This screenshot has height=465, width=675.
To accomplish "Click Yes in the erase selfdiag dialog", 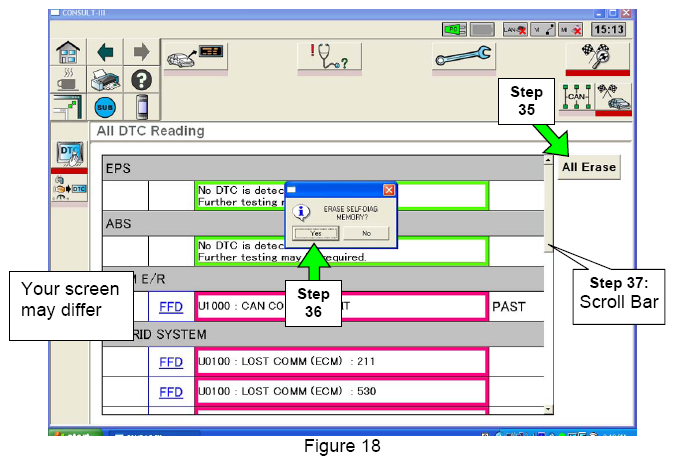I will [314, 233].
